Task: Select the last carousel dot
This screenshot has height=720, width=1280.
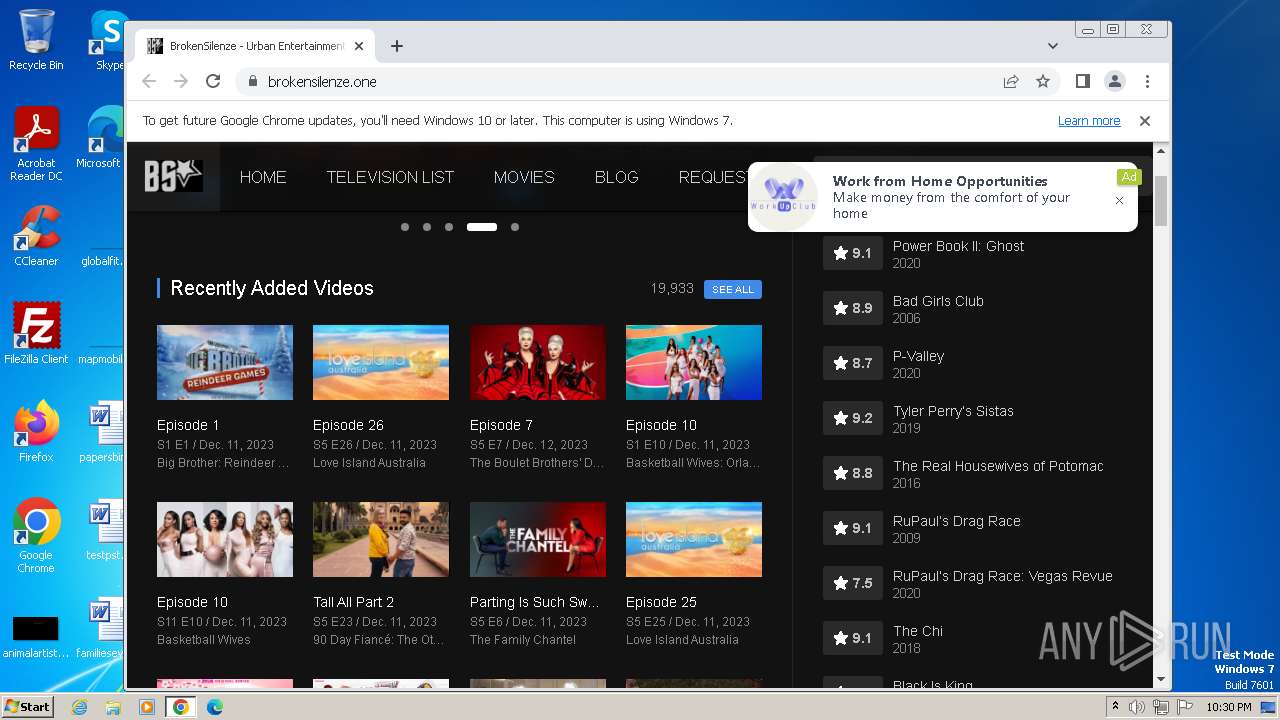Action: pyautogui.click(x=515, y=227)
